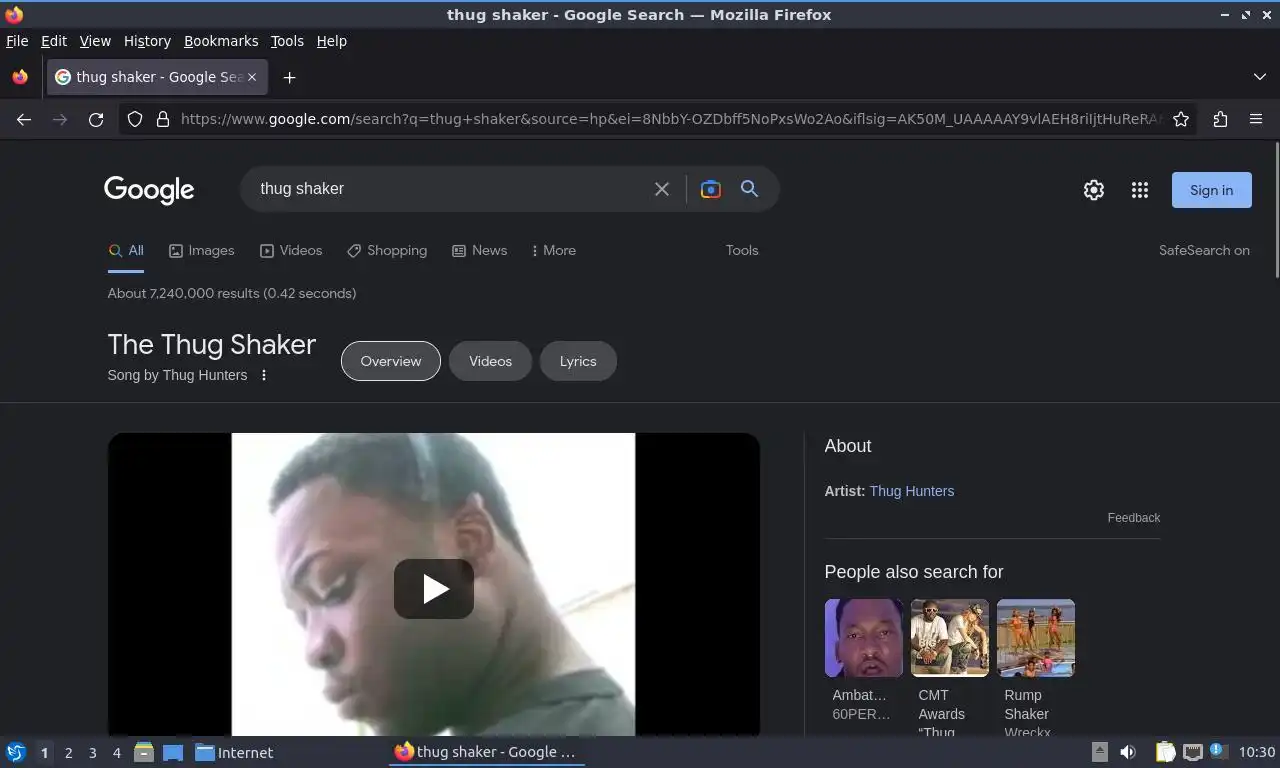The height and width of the screenshot is (768, 1280).
Task: Switch to workspace 2
Action: click(x=68, y=753)
